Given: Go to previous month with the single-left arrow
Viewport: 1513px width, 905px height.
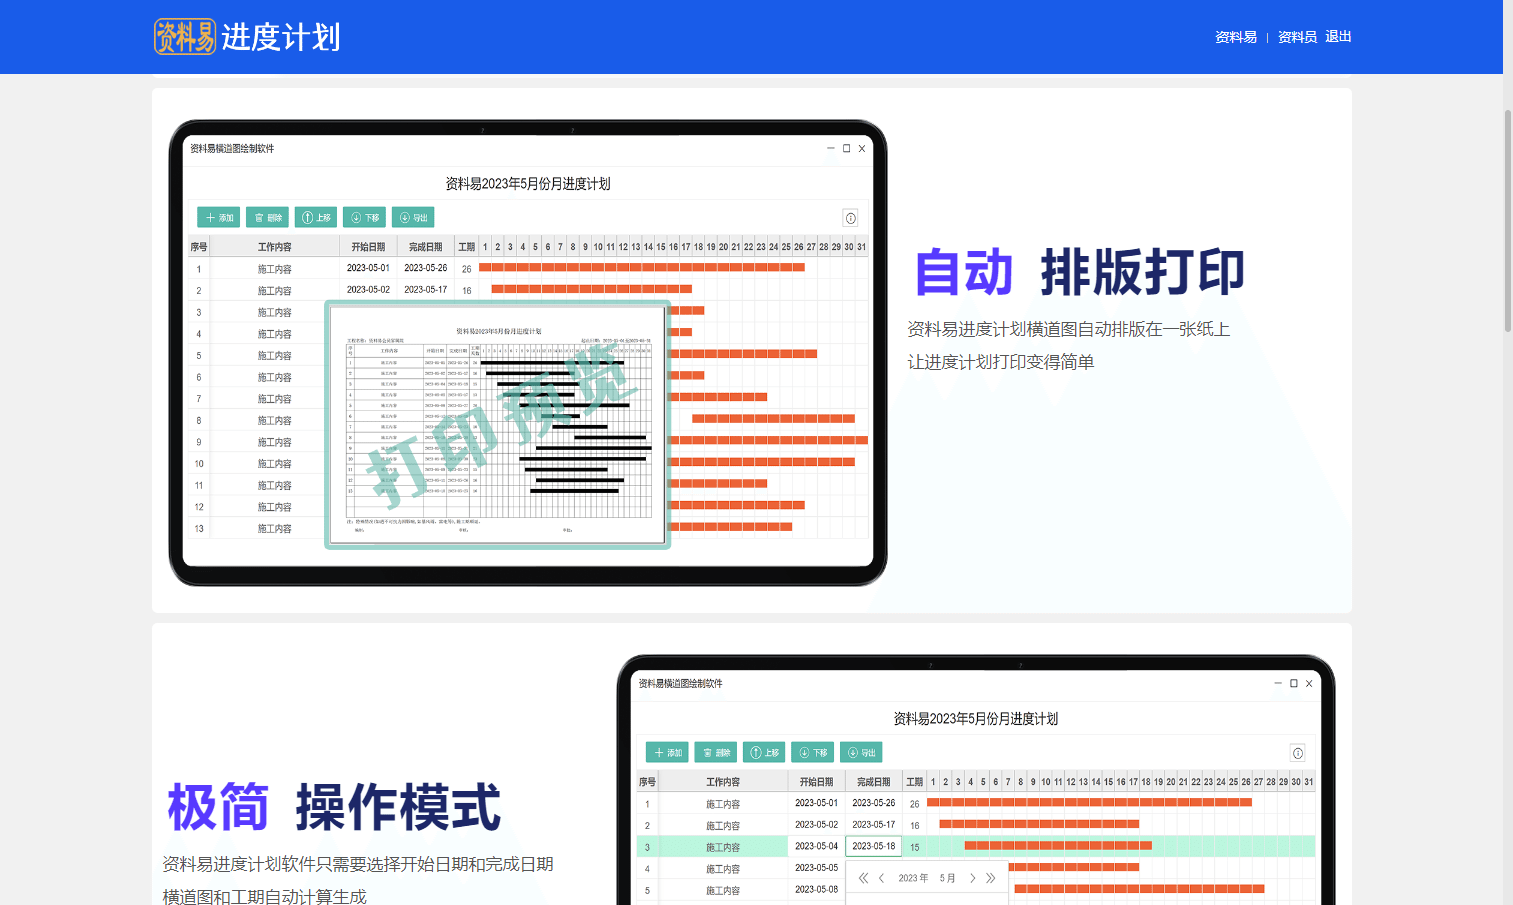Looking at the screenshot, I should 882,878.
